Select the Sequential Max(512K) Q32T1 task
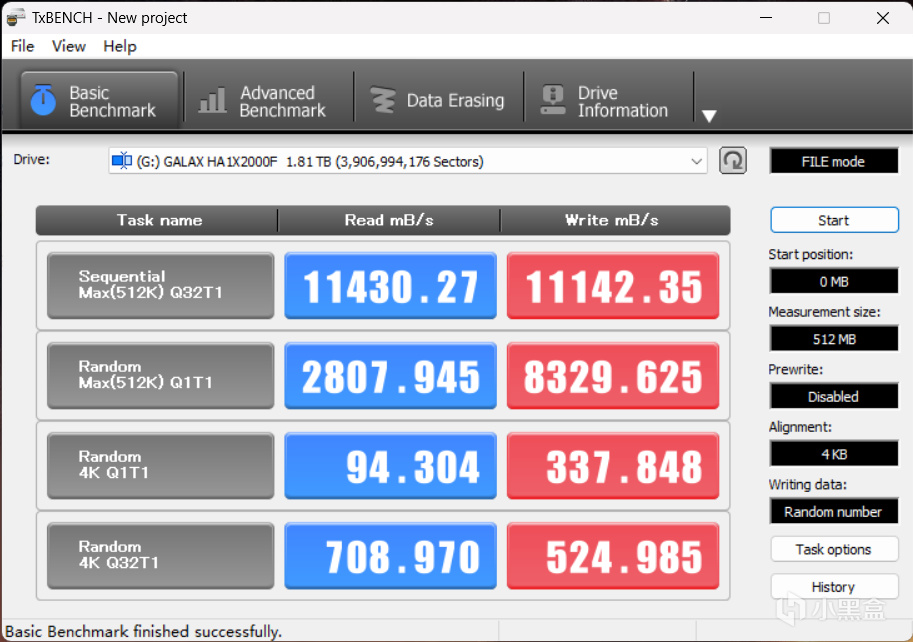The image size is (913, 642). [161, 285]
